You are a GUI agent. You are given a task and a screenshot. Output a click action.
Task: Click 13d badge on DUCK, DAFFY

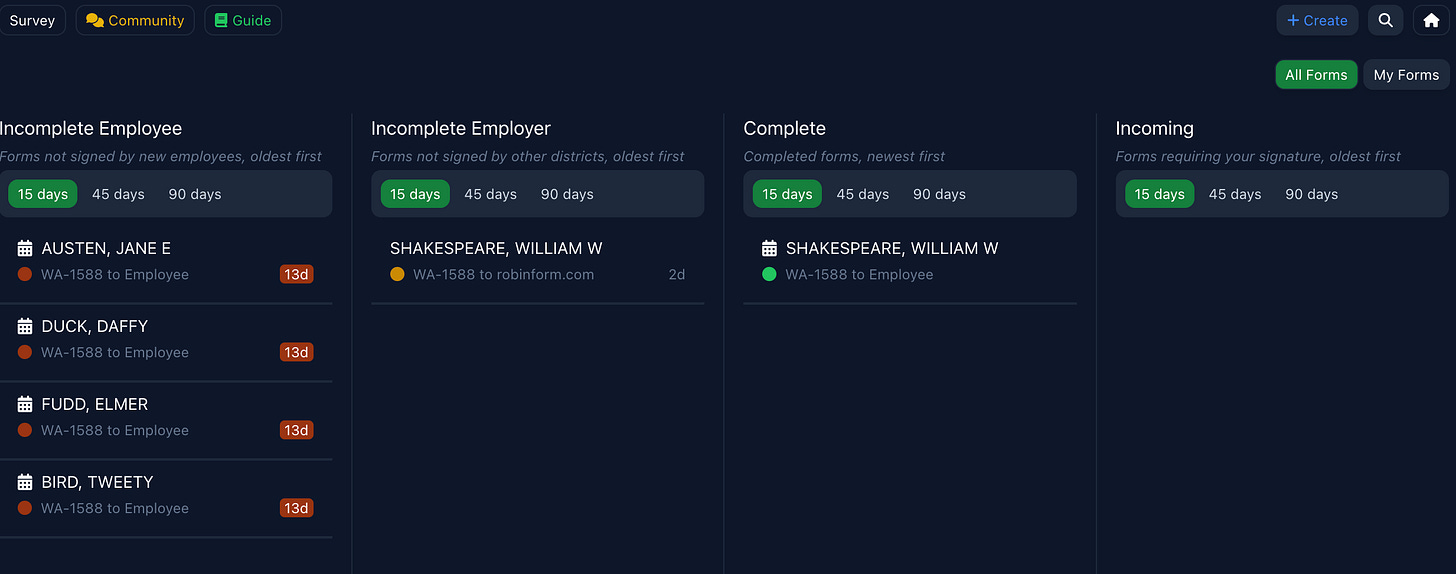pos(296,352)
